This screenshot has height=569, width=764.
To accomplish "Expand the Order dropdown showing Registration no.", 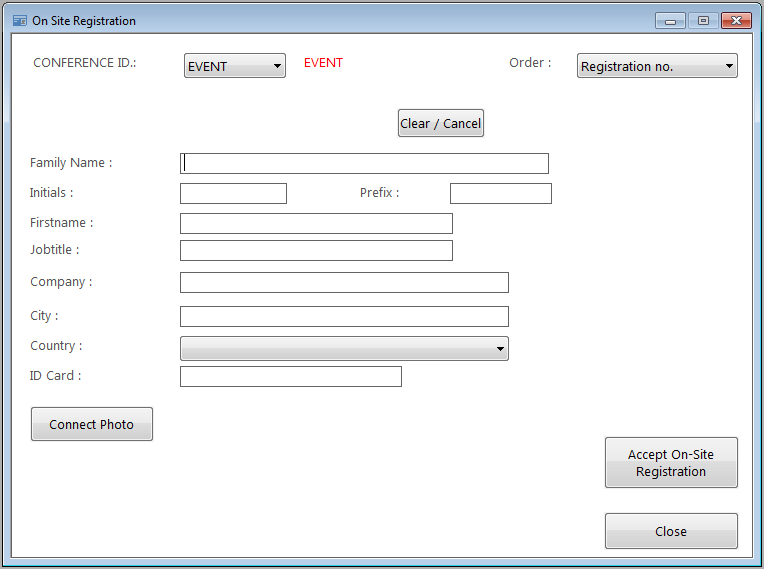I will [x=657, y=66].
